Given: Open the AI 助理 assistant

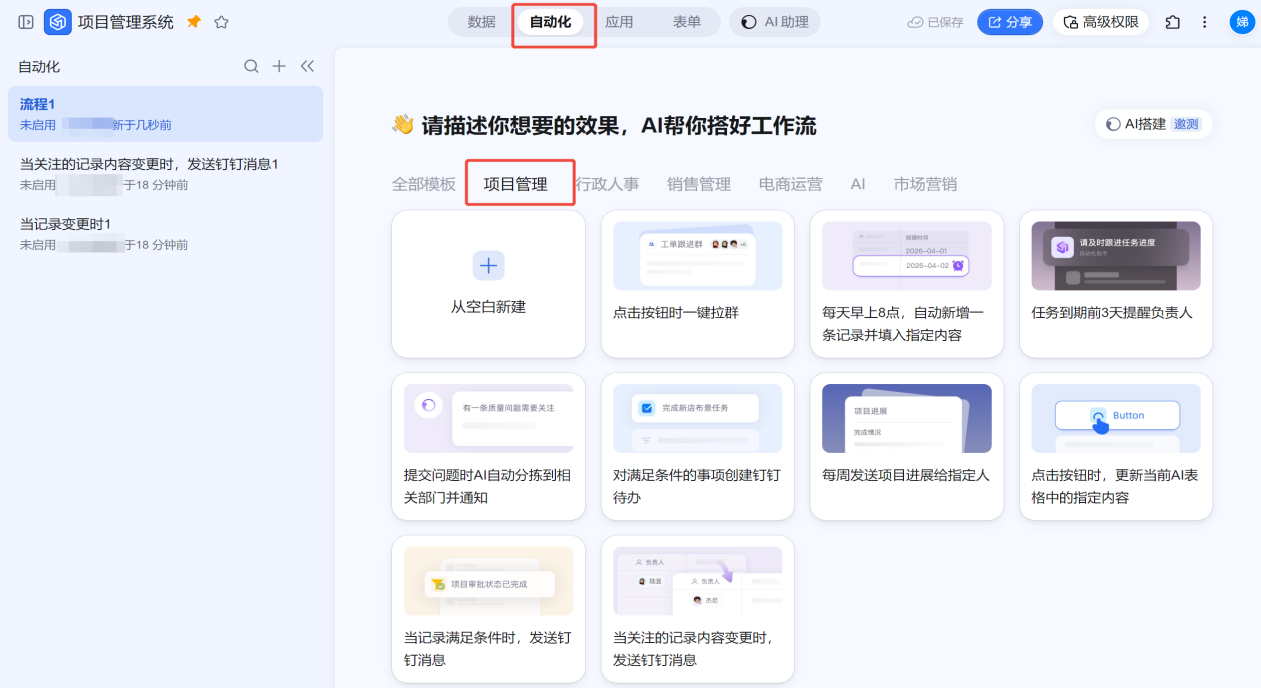Looking at the screenshot, I should point(775,22).
